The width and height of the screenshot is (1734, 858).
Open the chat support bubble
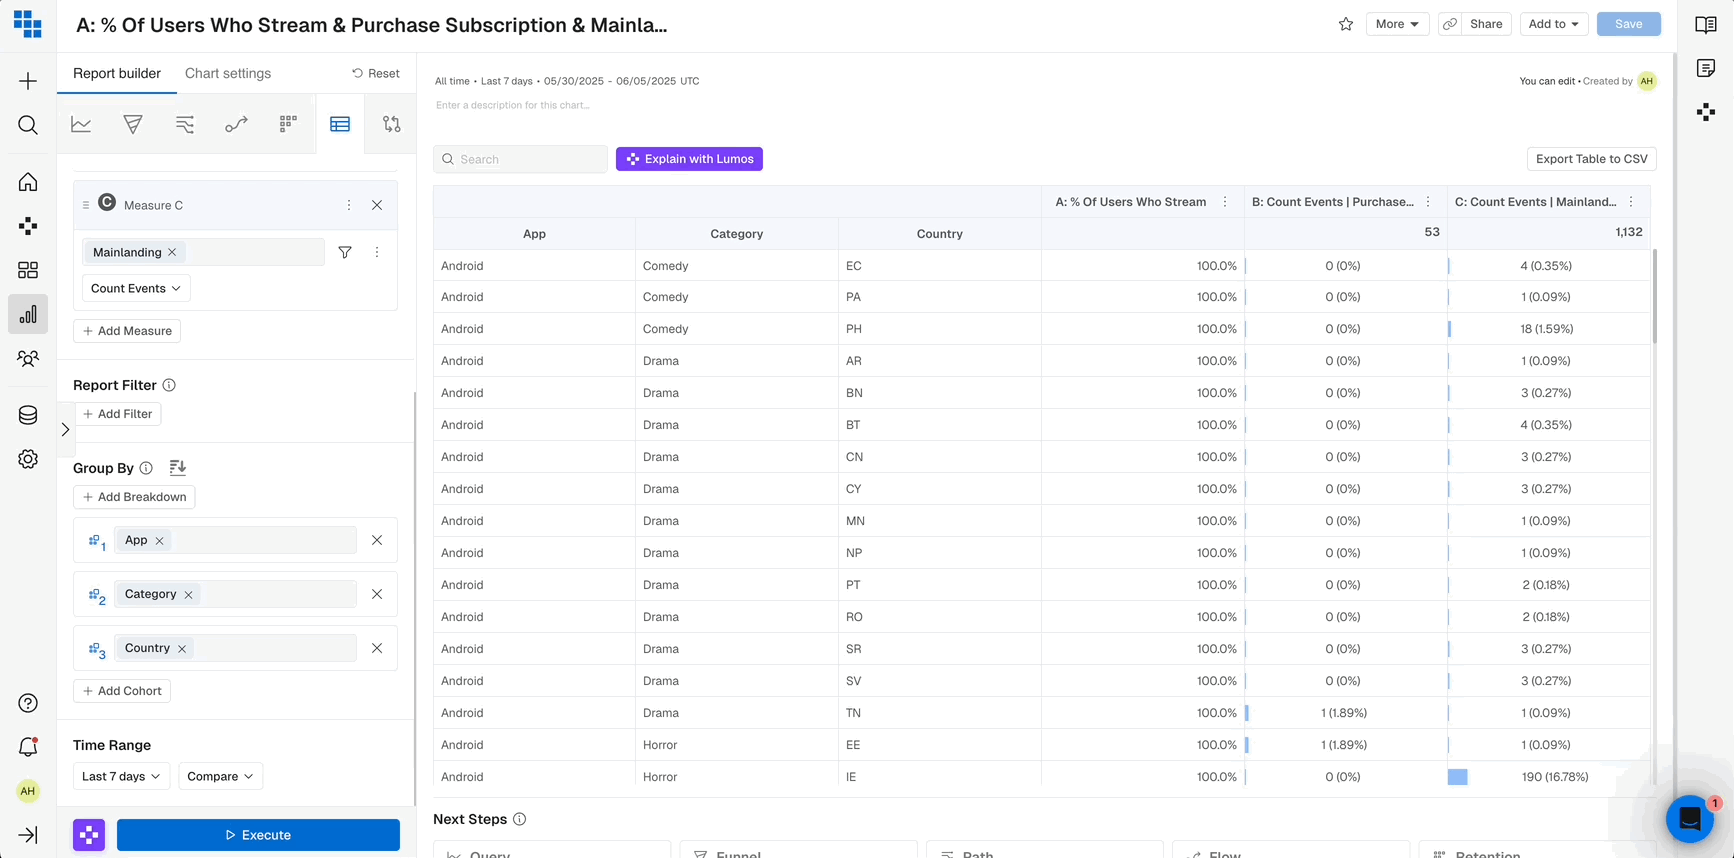(x=1690, y=818)
